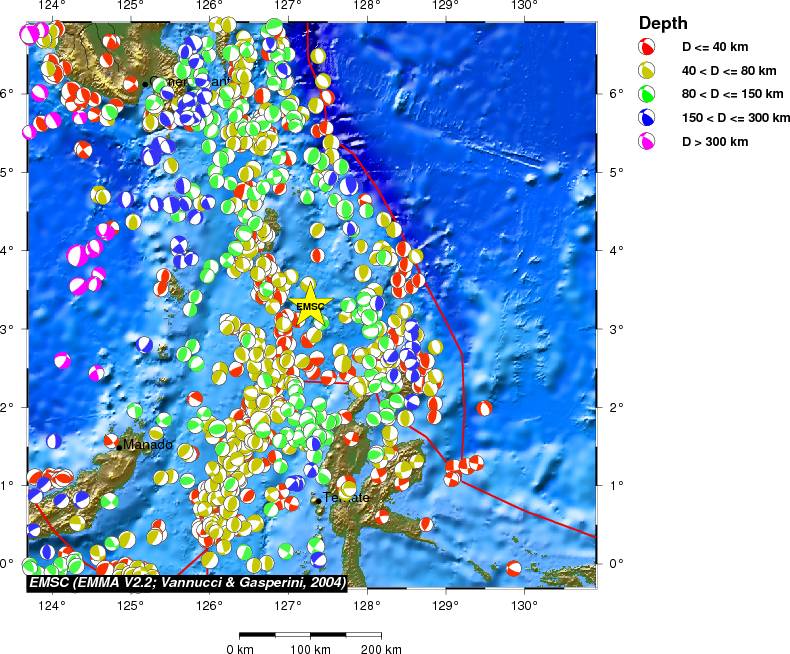Click the 200 km scale bar label

click(x=380, y=649)
